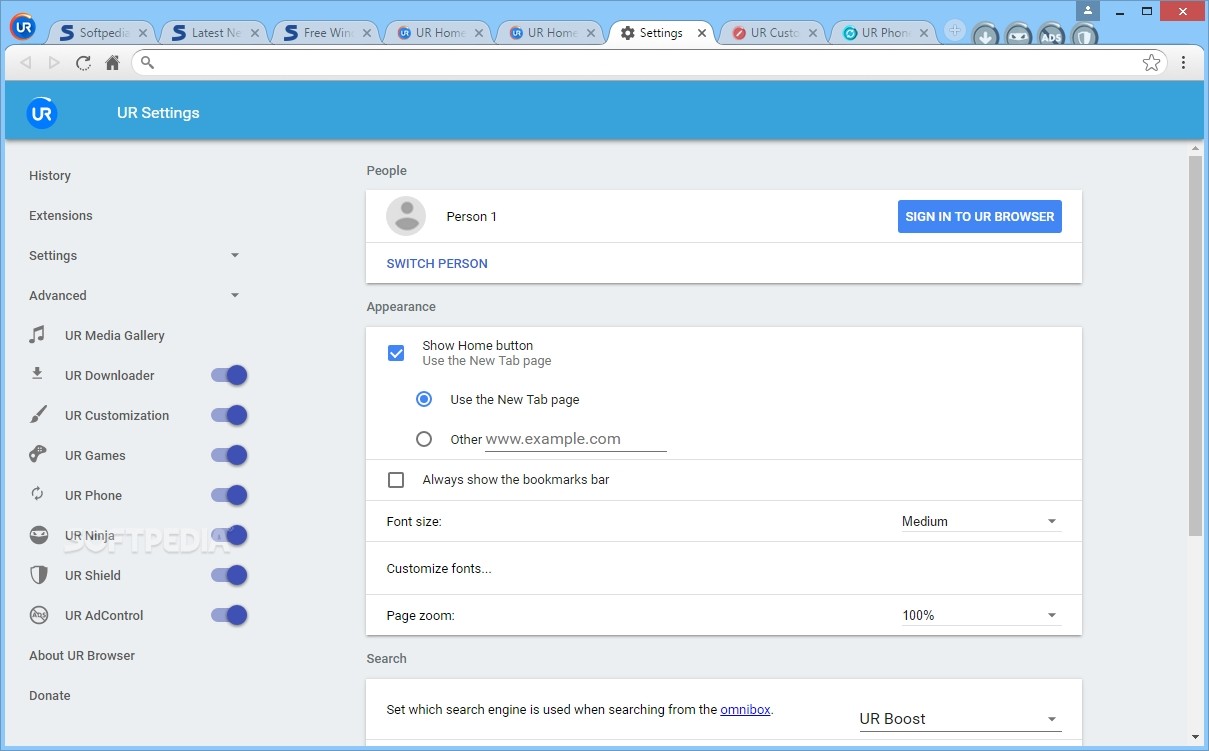
Task: Open About UR Browser
Action: [x=82, y=655]
